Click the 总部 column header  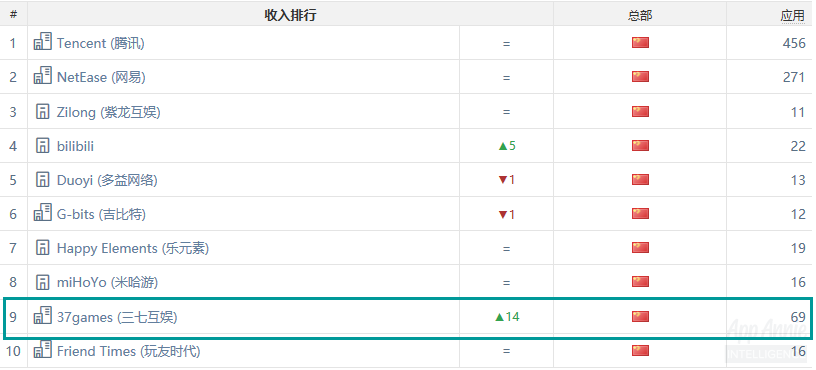tap(640, 16)
